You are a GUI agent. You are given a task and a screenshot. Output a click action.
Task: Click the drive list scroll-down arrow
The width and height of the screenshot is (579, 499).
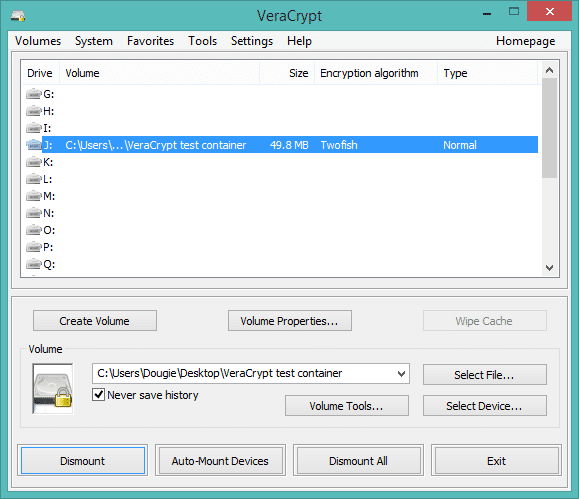coord(549,268)
